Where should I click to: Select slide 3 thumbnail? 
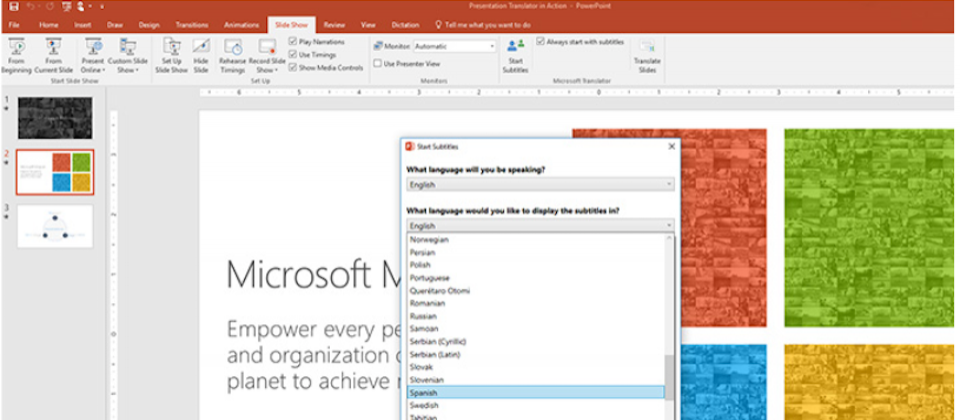55,226
